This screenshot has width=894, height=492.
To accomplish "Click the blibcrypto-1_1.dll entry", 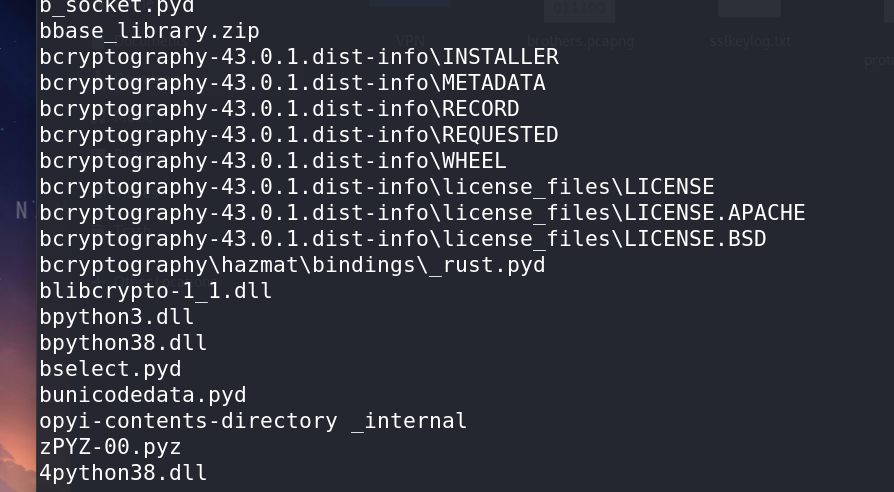I will click(156, 291).
